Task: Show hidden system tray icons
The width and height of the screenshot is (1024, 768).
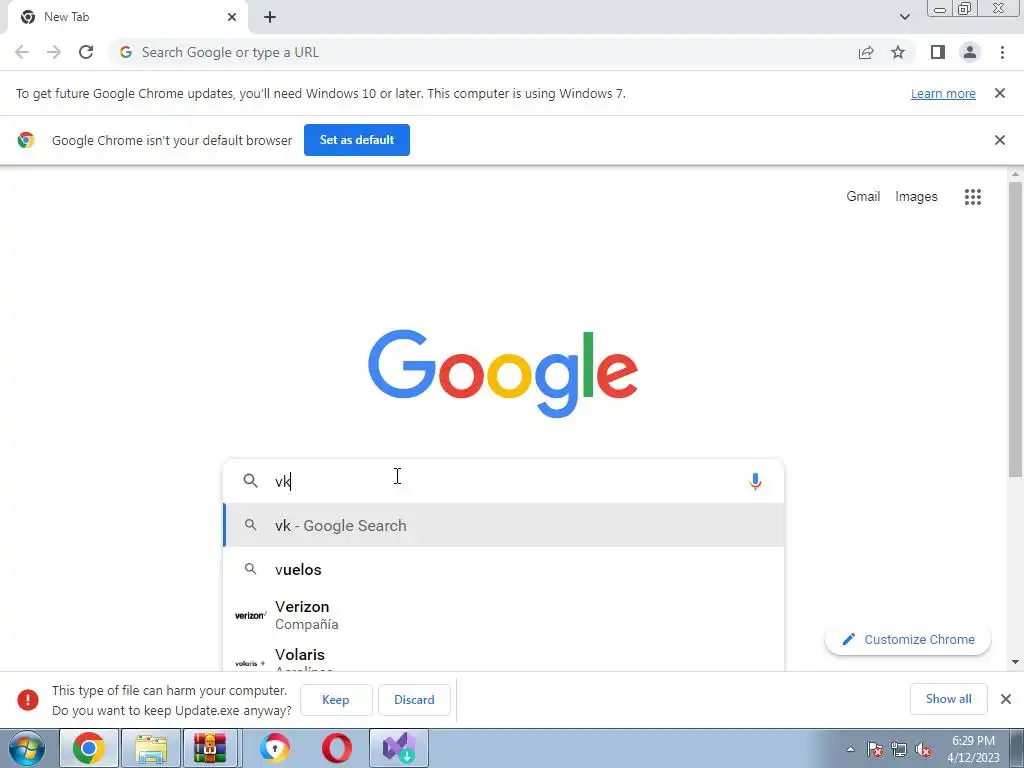Action: point(850,750)
